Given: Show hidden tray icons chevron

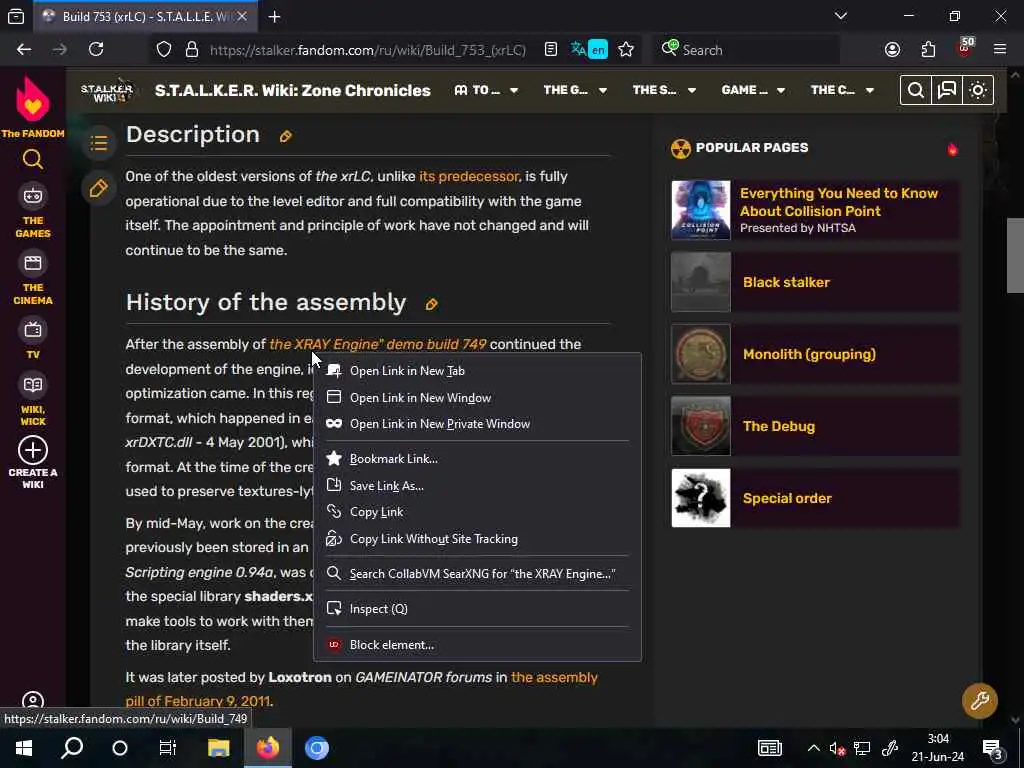Looking at the screenshot, I should (x=813, y=748).
